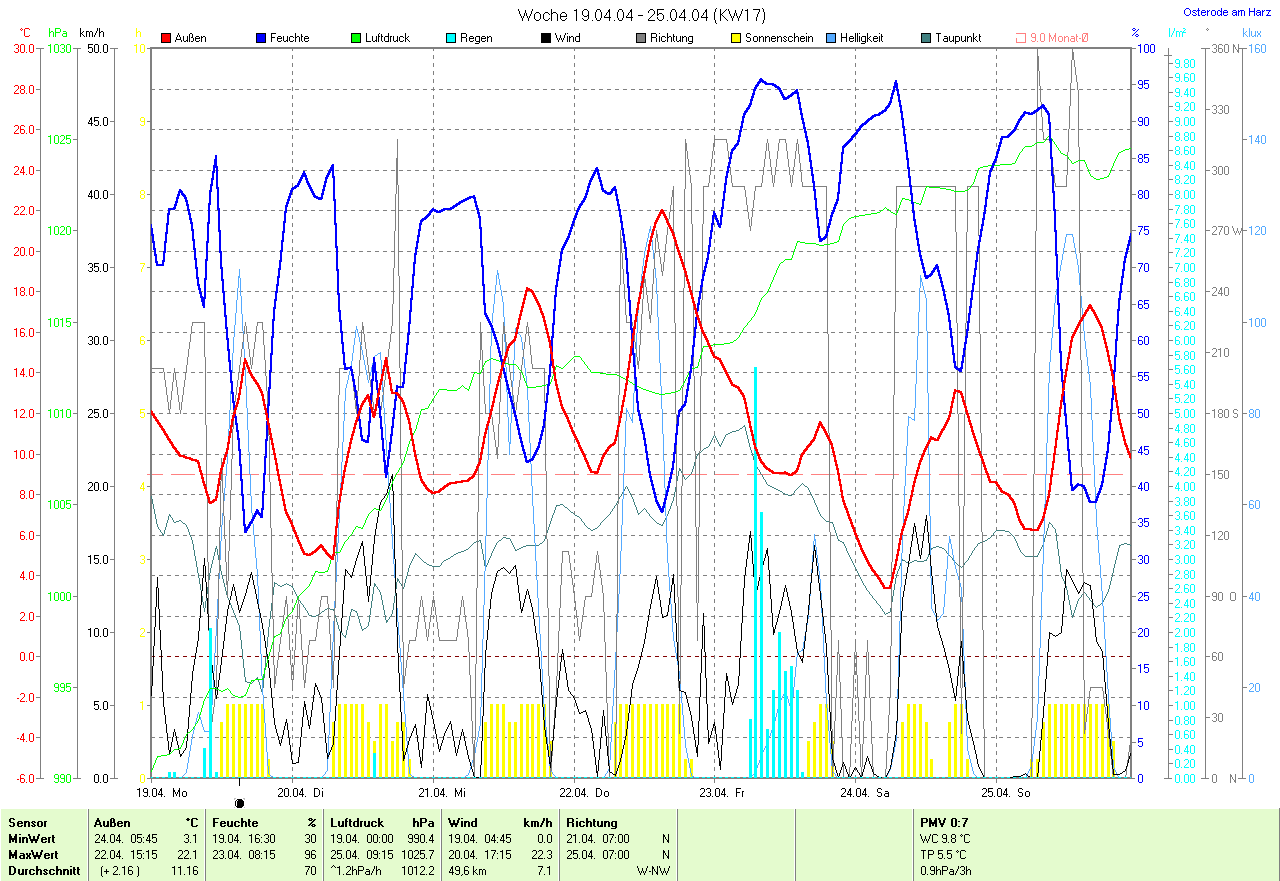Select the black Wind legend marker
Viewport: 1280px width, 881px height.
[546, 38]
